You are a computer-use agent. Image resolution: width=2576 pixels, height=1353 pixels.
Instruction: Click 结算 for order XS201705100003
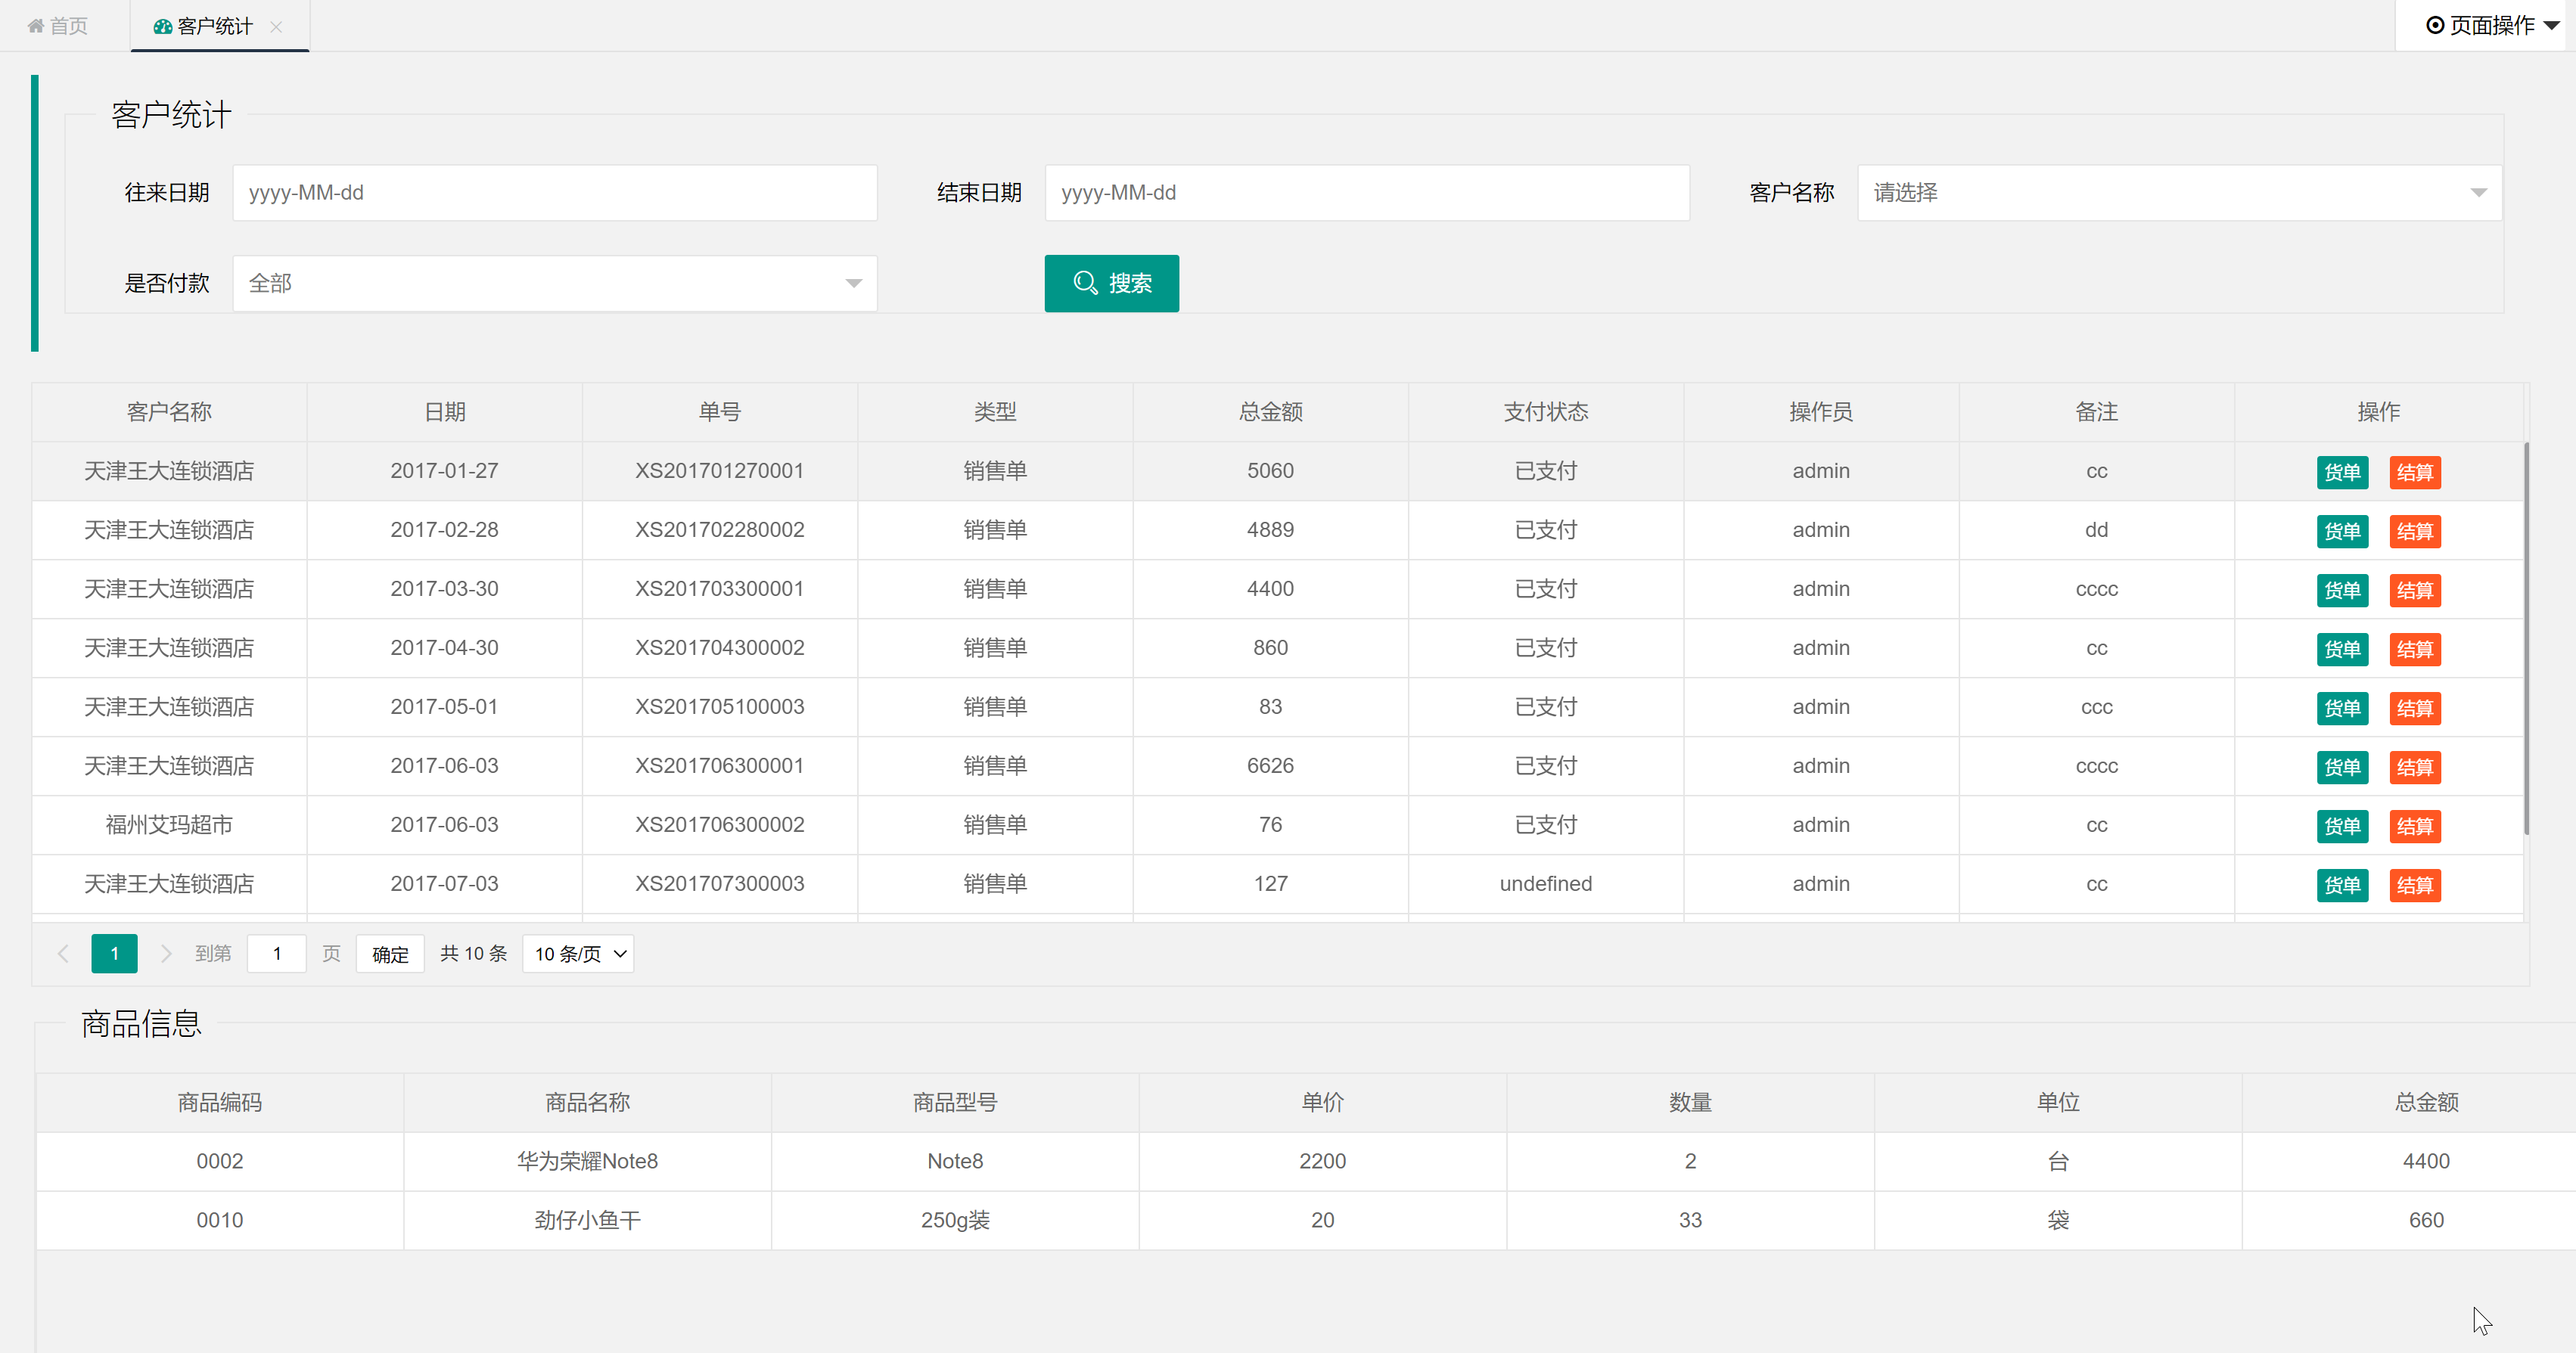click(2414, 708)
